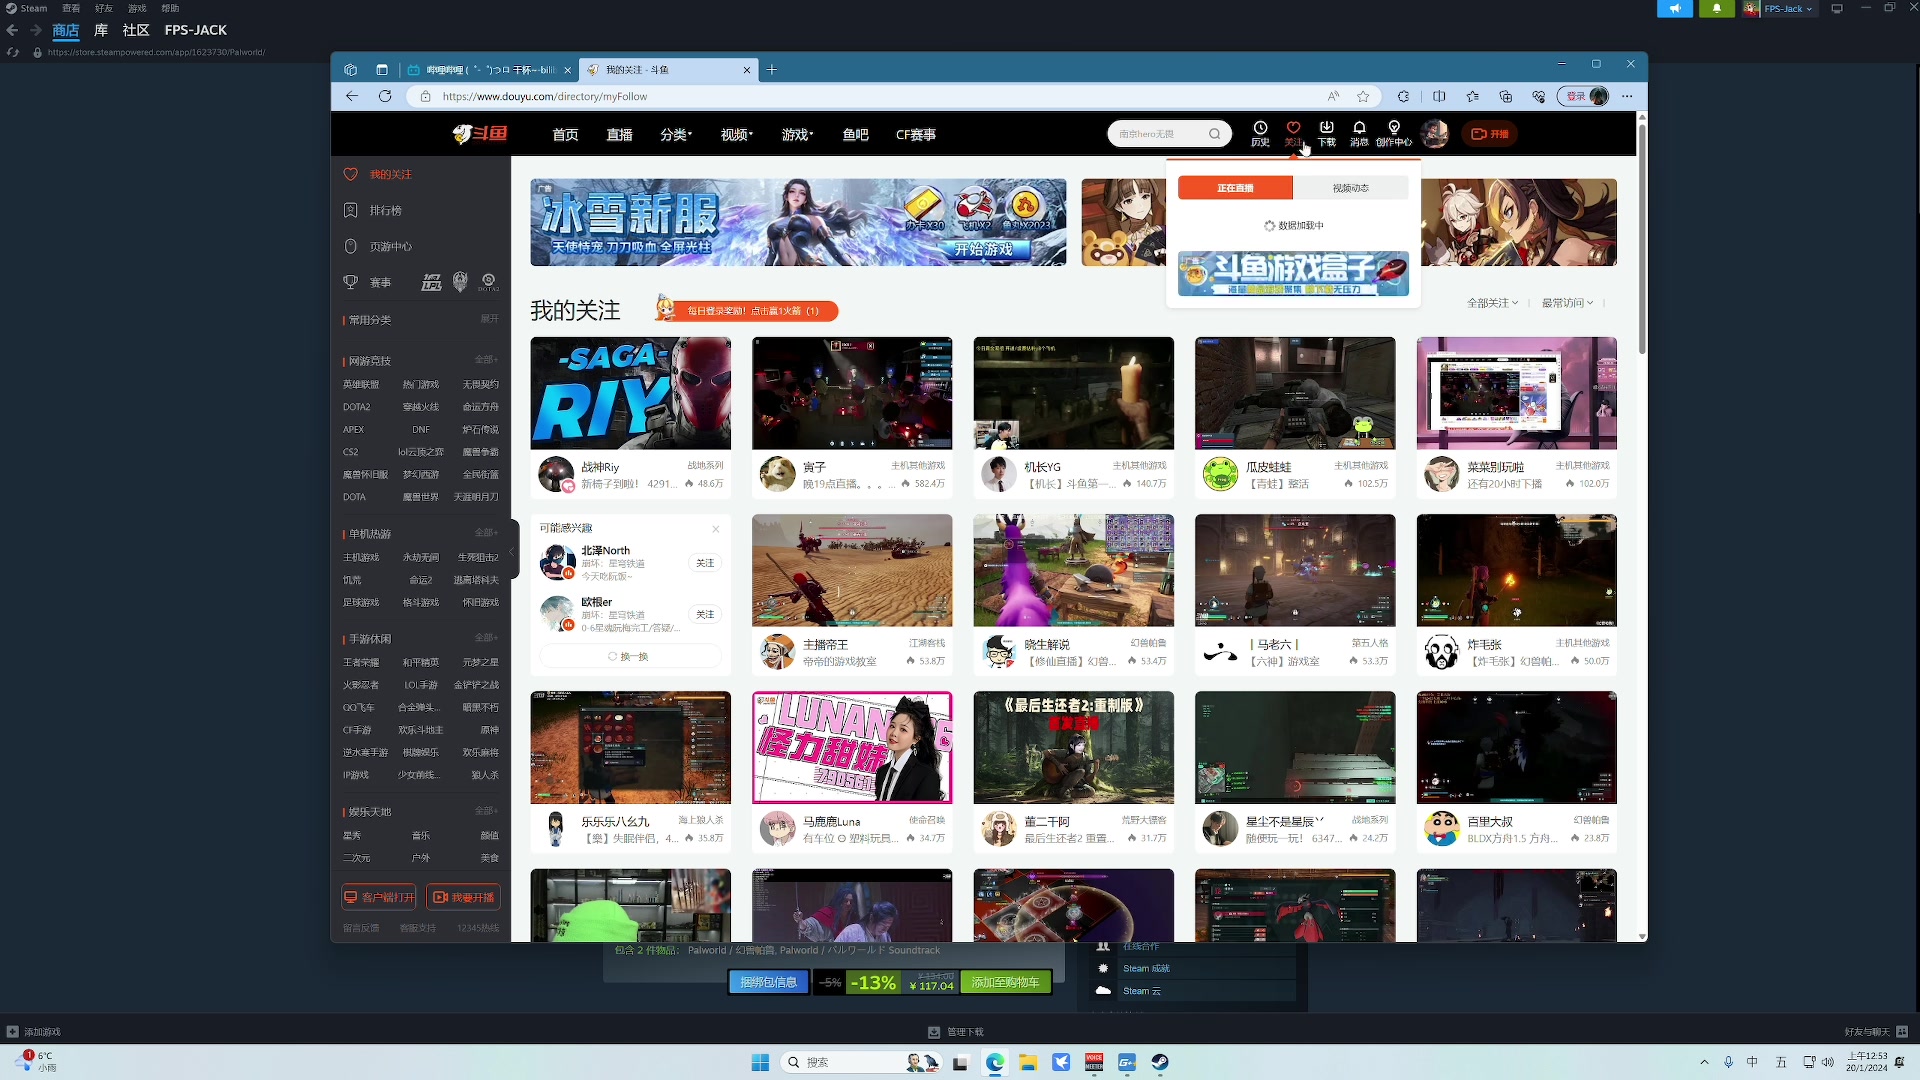Screen dimensions: 1920x1080
Task: Open CF赛事 in Douyu navigation
Action: (916, 135)
